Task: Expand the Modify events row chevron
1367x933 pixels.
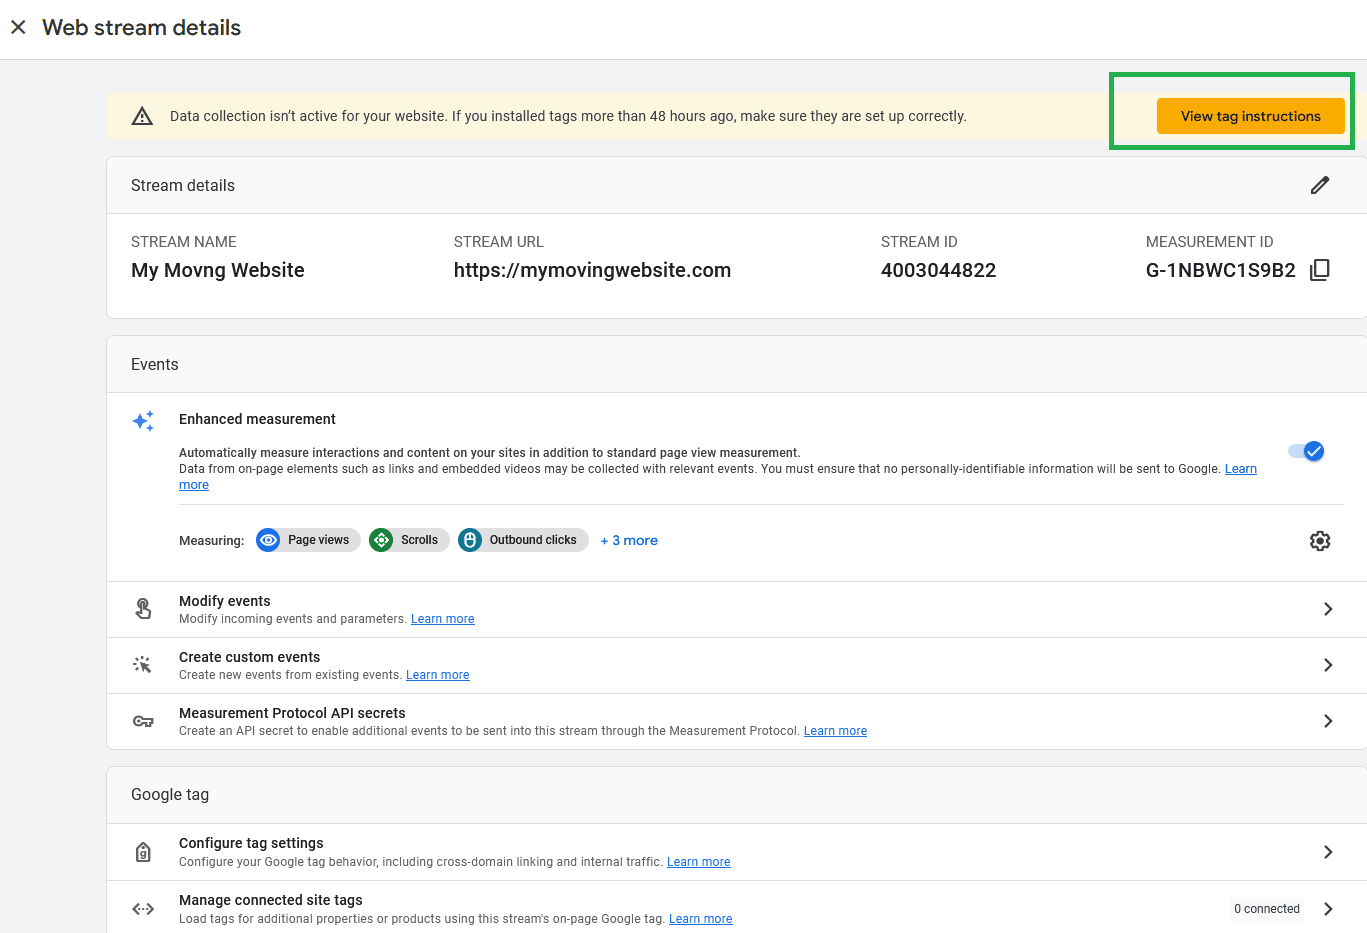Action: [1328, 609]
